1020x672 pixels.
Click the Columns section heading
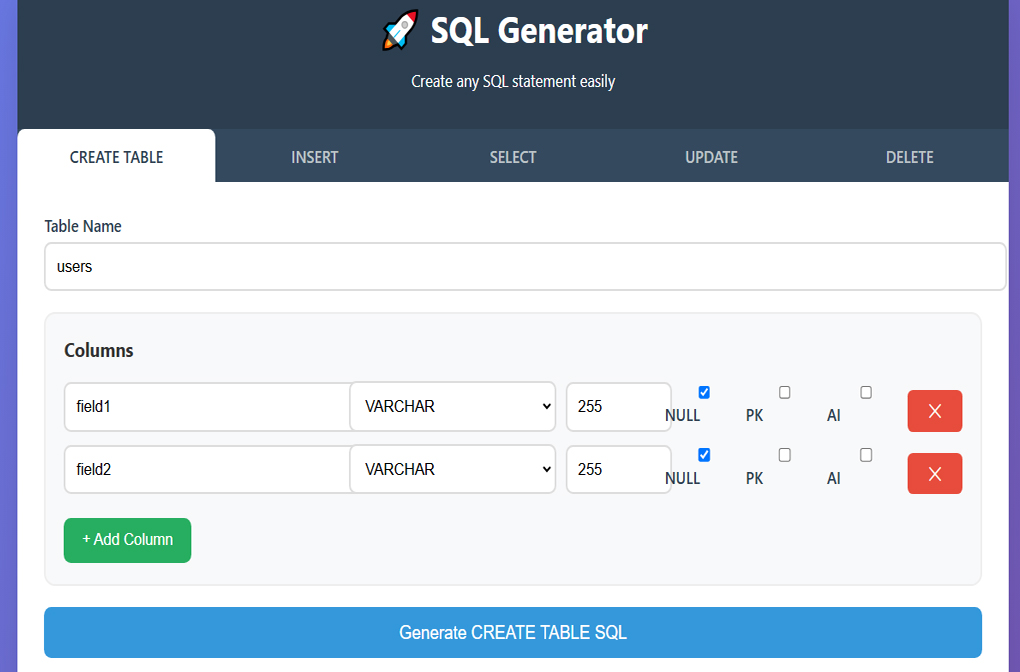coord(99,350)
